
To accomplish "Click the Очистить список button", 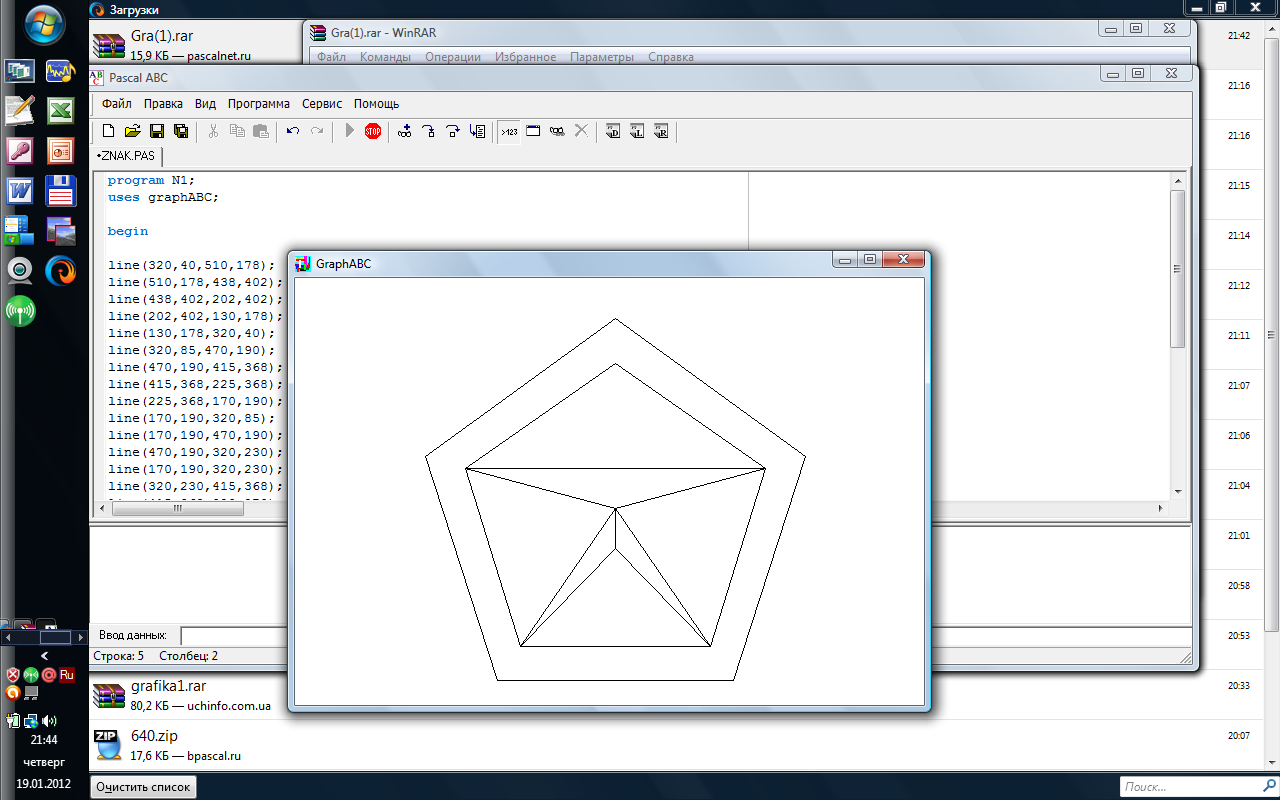I will 143,787.
